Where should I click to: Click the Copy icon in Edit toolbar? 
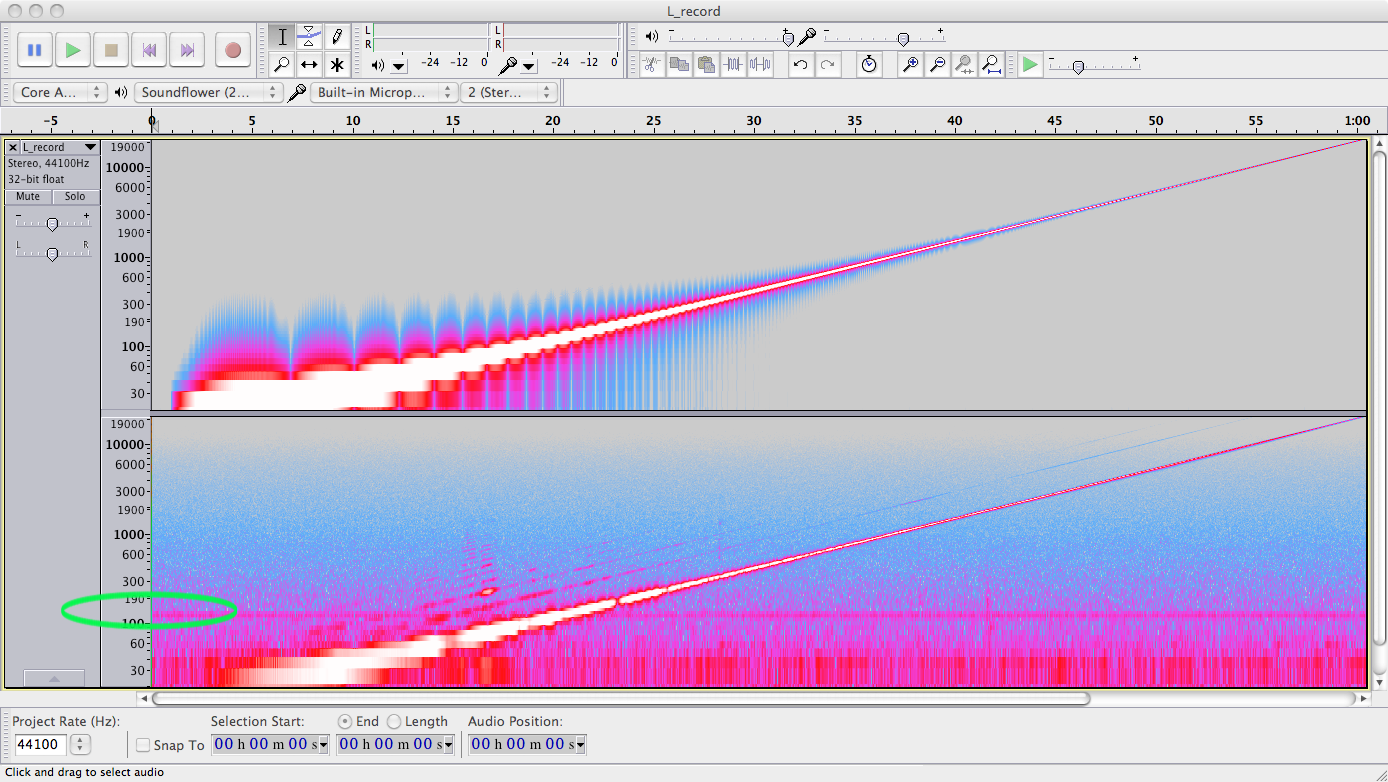click(x=679, y=65)
